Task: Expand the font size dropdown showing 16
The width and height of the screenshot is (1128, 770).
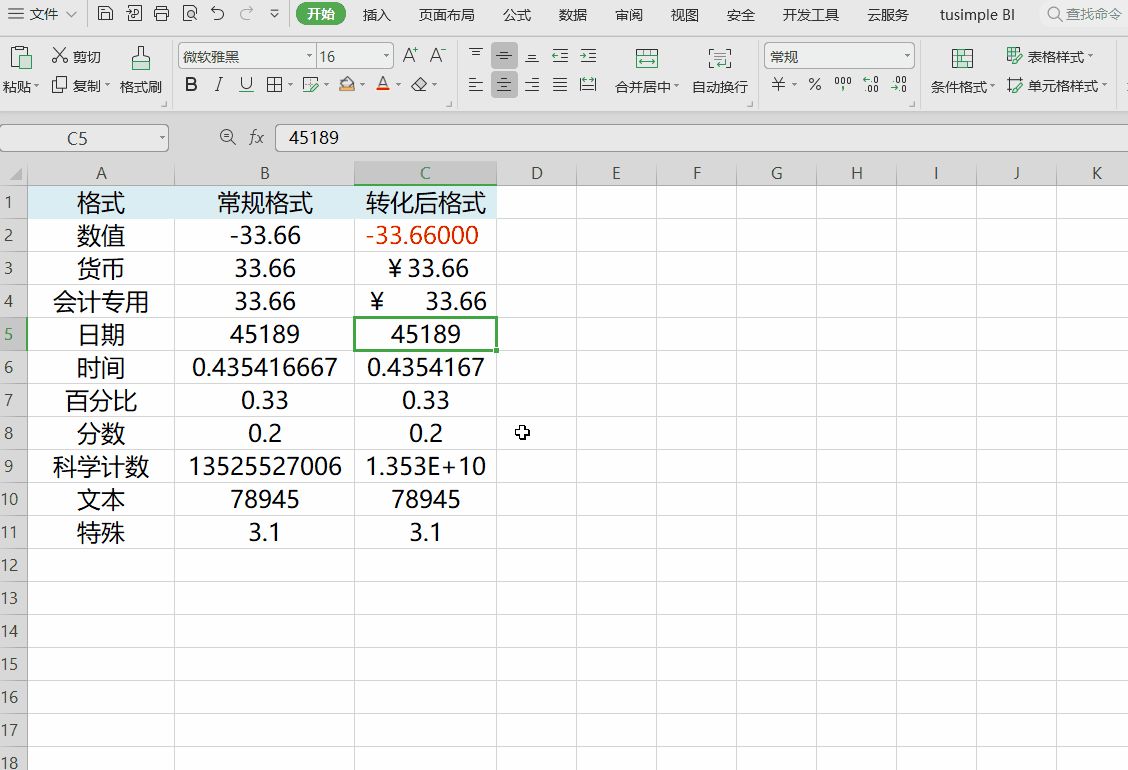Action: tap(387, 57)
